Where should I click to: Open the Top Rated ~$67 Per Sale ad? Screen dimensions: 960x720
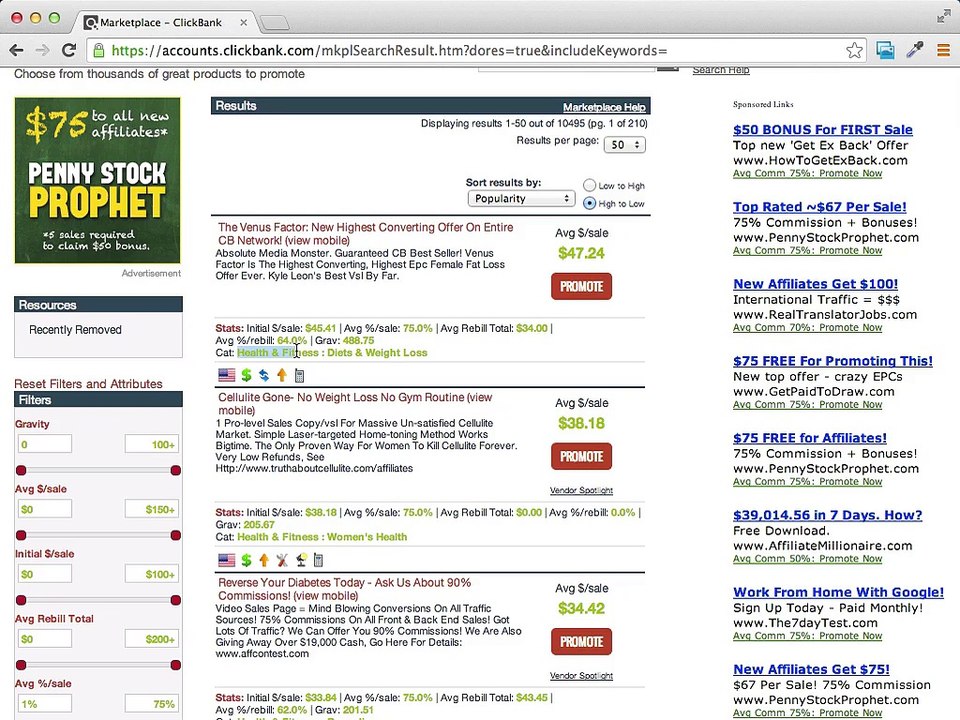coord(819,207)
